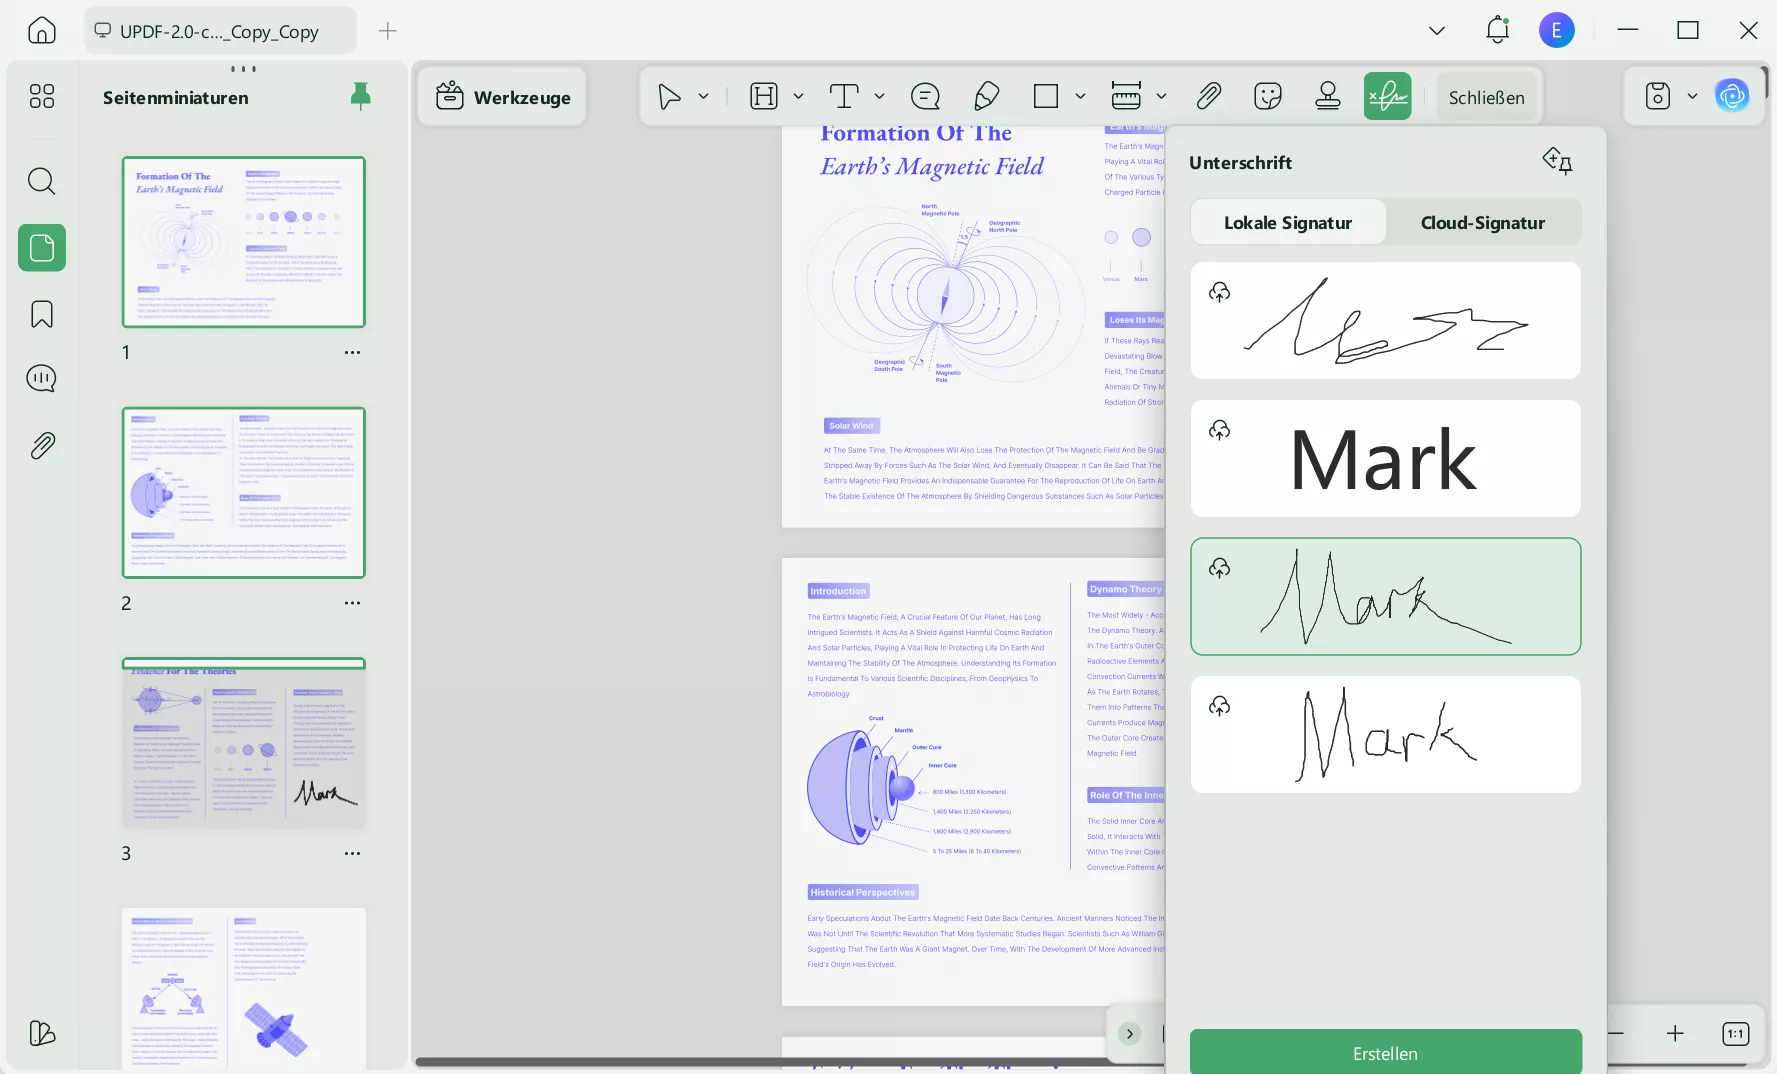The width and height of the screenshot is (1777, 1074).
Task: Open page 4 thumbnail
Action: click(244, 988)
